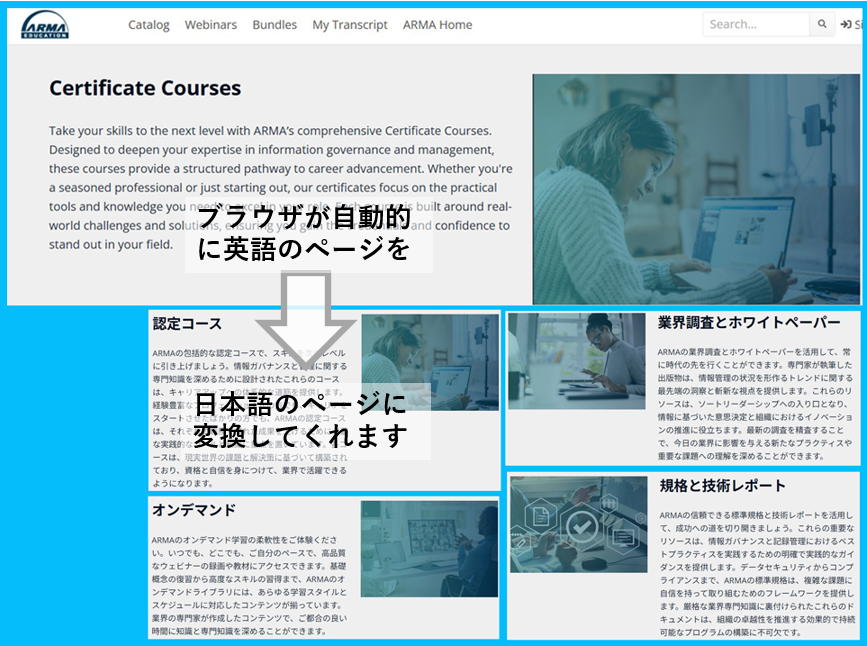Focus the Search input field
The width and height of the screenshot is (867, 646).
[756, 24]
